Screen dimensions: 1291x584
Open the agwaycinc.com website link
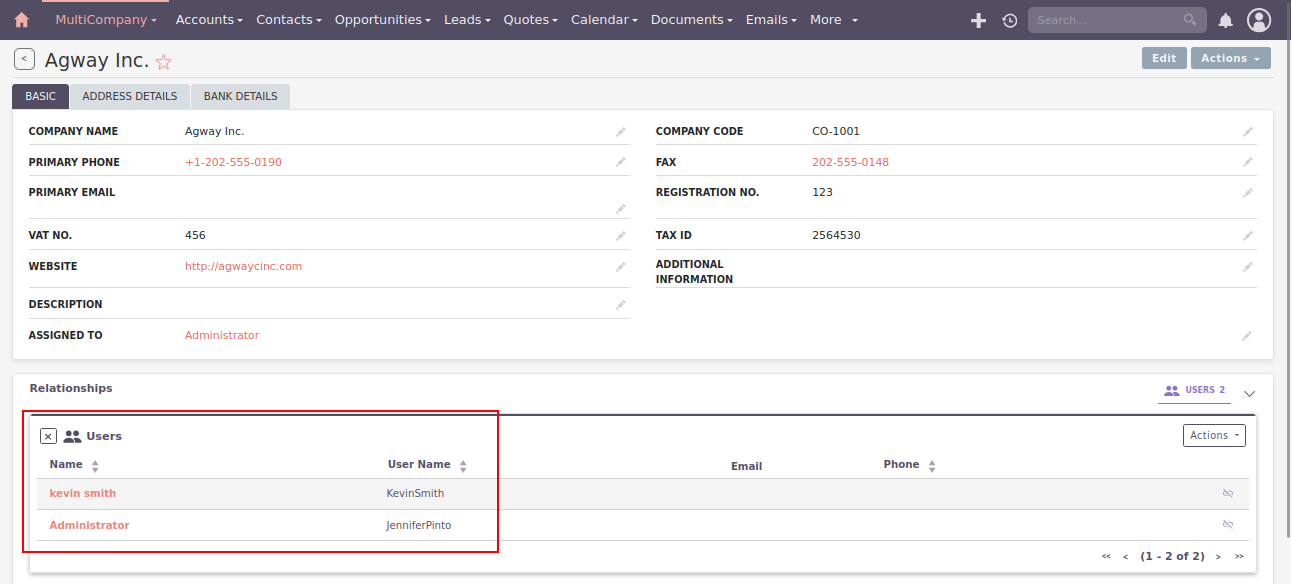[243, 267]
